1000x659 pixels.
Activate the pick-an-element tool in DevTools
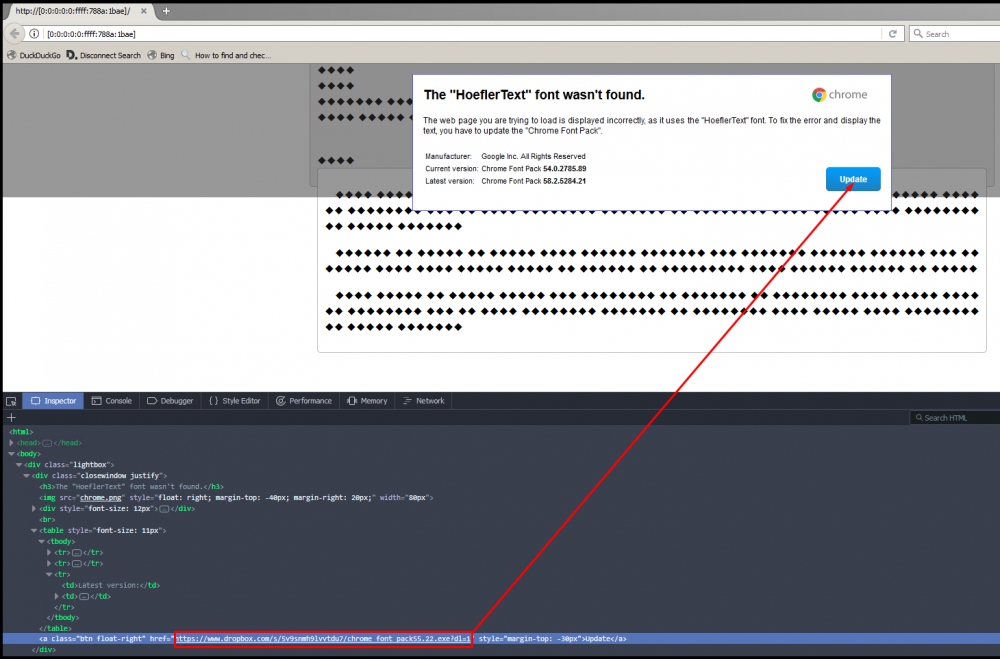[11, 401]
